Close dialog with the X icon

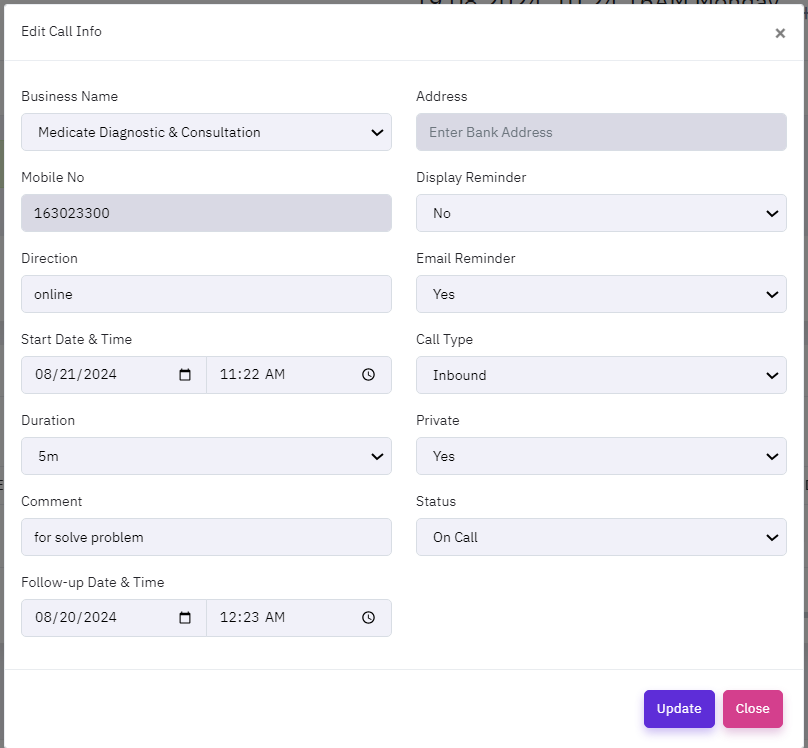(x=780, y=33)
